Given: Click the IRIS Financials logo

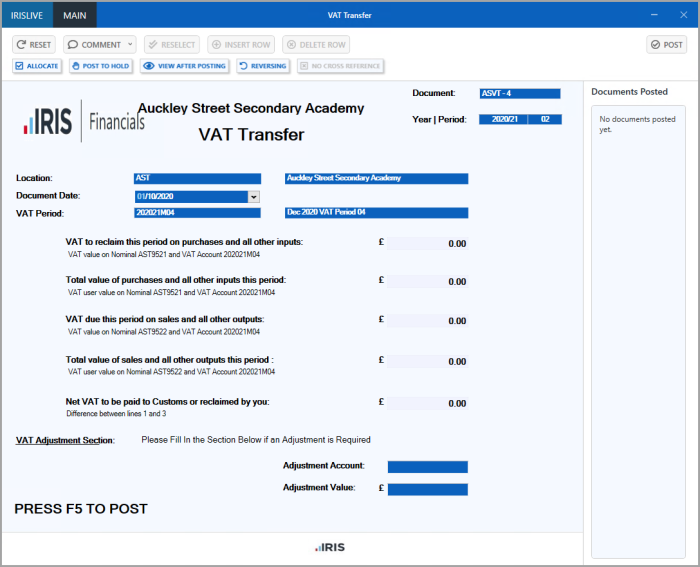Looking at the screenshot, I should tap(84, 122).
